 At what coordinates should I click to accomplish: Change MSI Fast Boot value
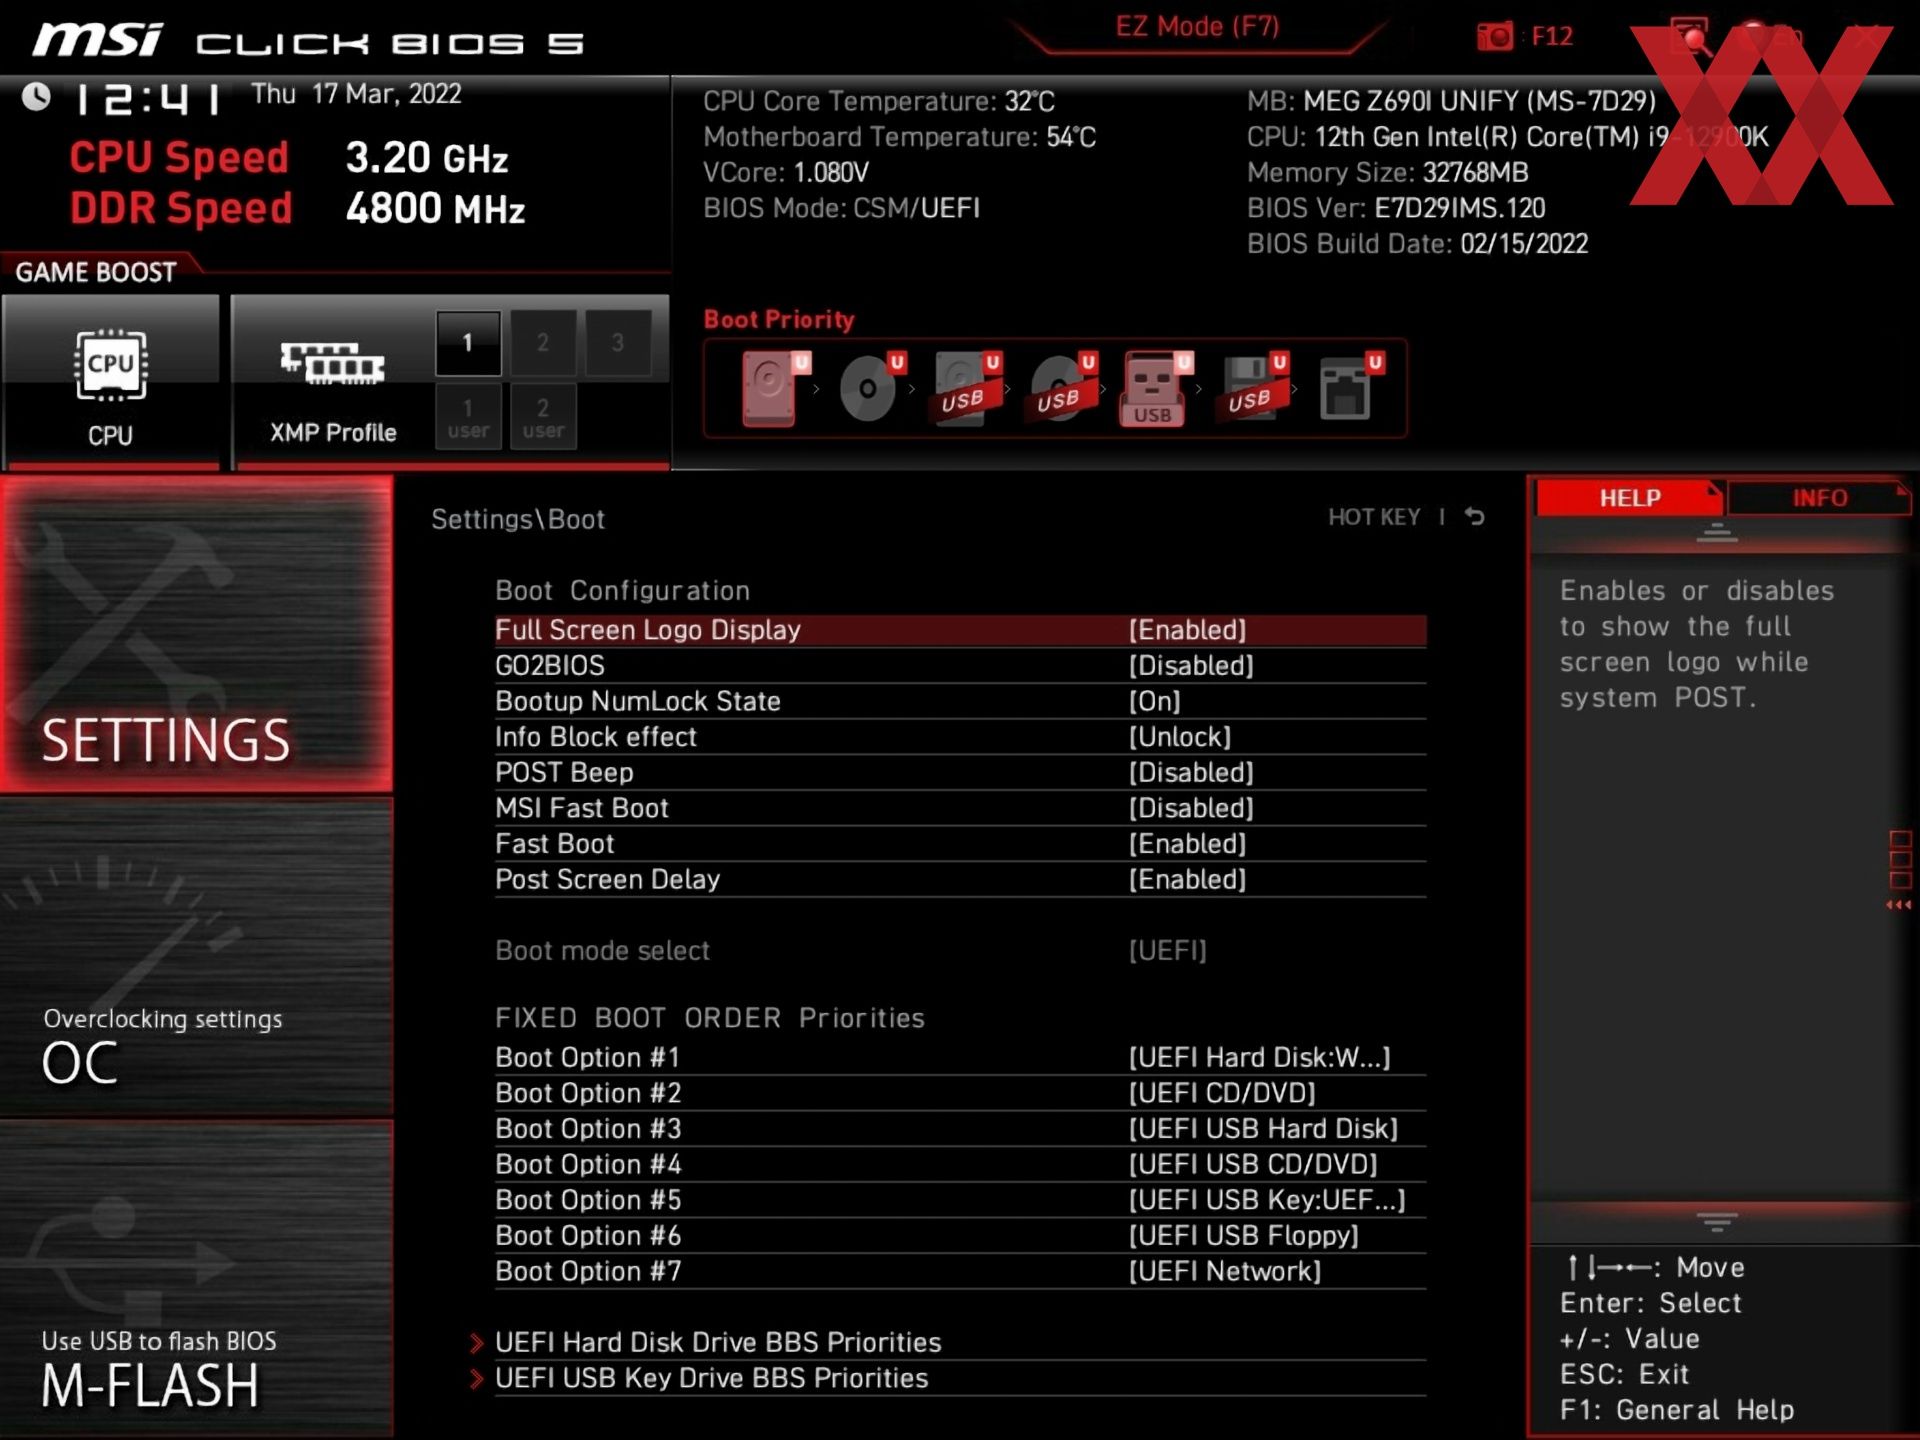(1191, 808)
